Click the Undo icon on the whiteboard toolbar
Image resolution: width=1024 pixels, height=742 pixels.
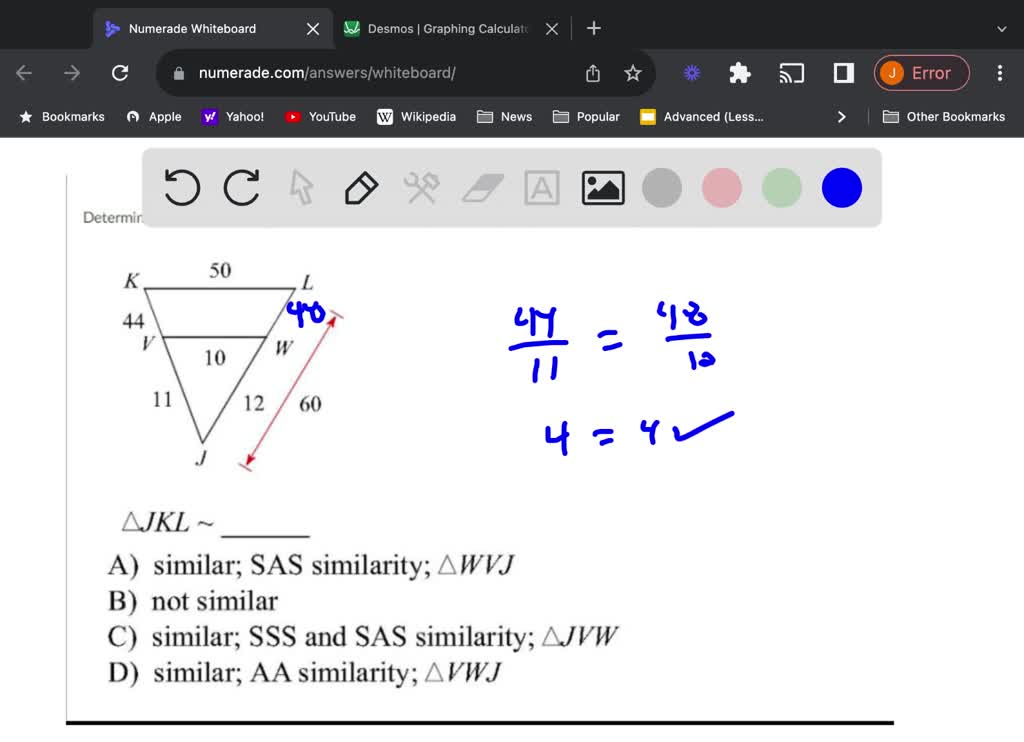tap(181, 187)
